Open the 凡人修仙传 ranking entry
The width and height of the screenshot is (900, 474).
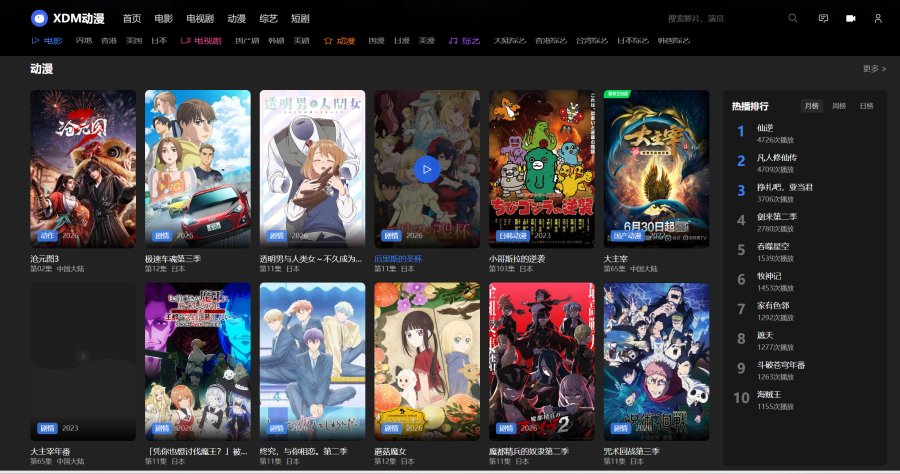(777, 158)
